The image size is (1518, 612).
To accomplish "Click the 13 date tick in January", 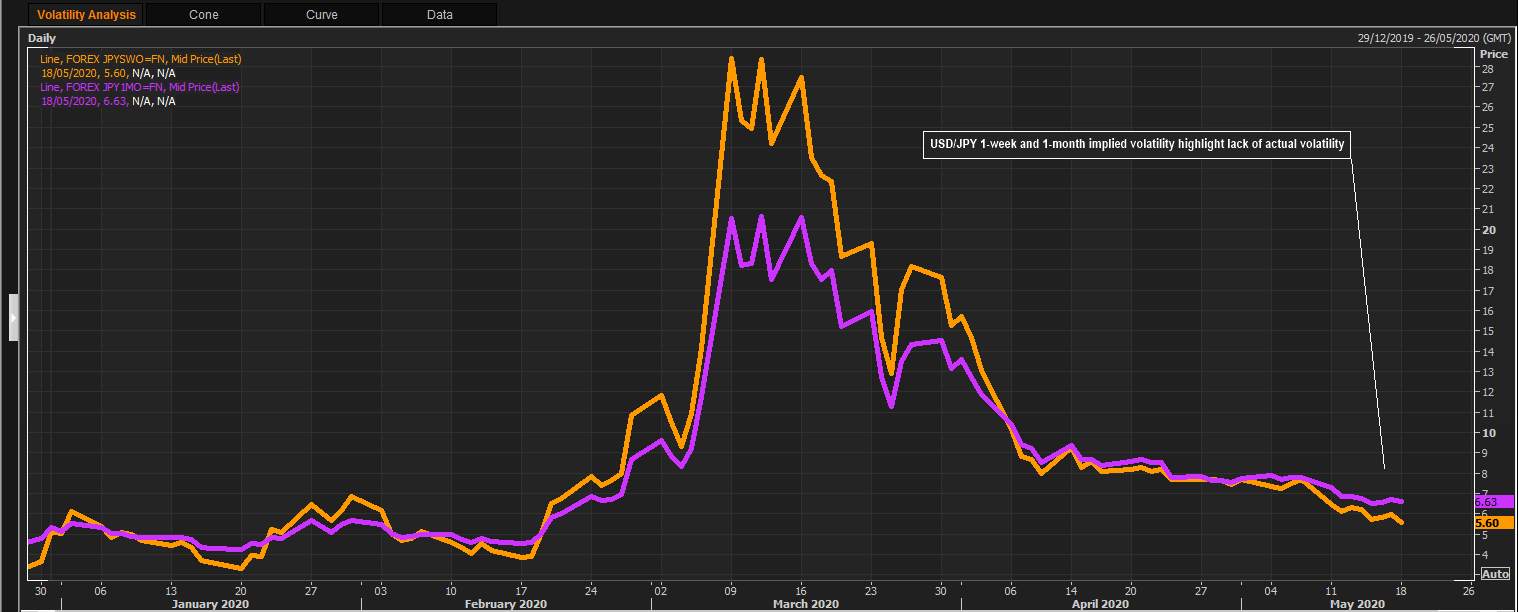I will (x=171, y=590).
